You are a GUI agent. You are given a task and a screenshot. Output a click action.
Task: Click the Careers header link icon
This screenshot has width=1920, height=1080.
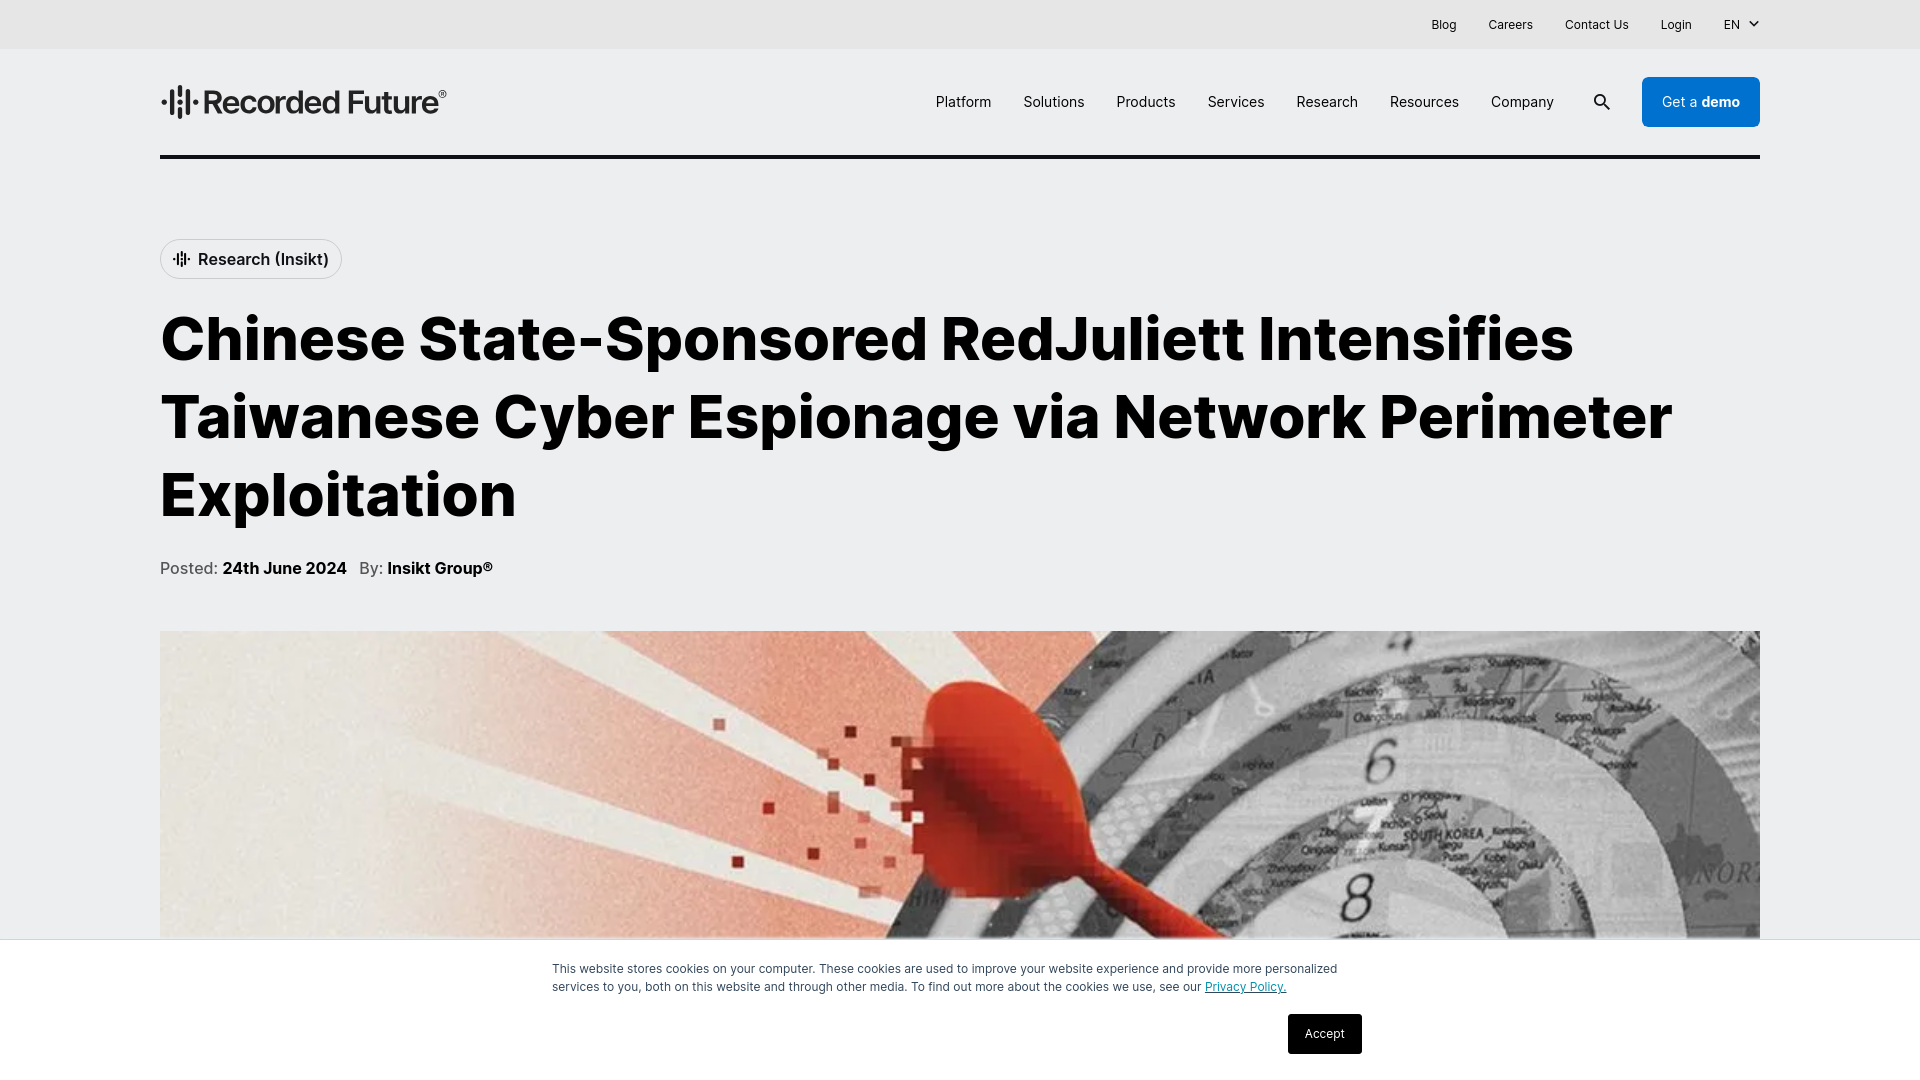1510,24
